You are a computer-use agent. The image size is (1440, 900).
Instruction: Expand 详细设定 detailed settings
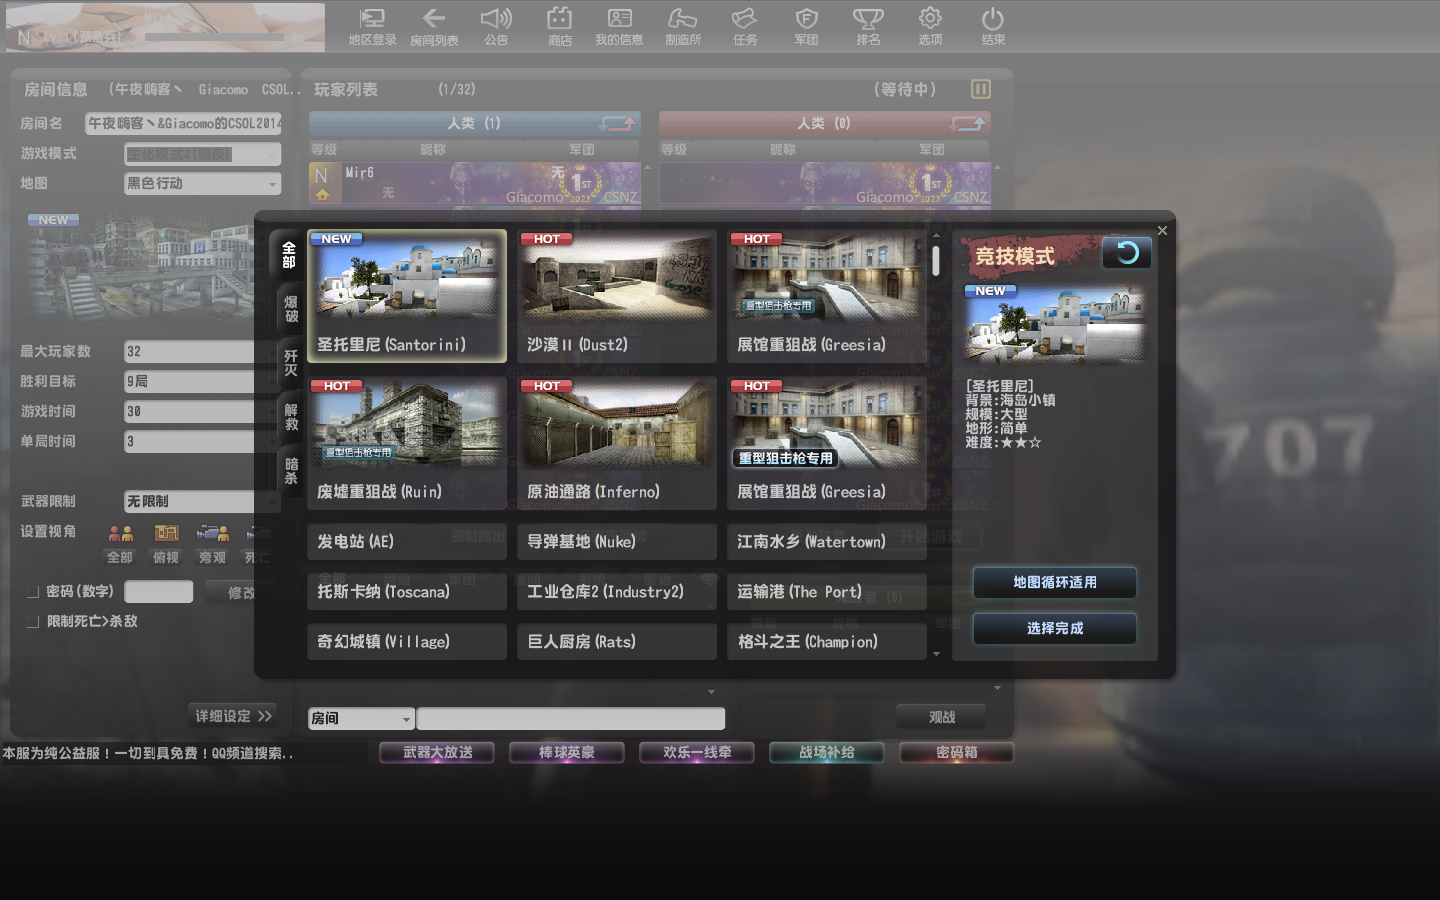[x=233, y=716]
